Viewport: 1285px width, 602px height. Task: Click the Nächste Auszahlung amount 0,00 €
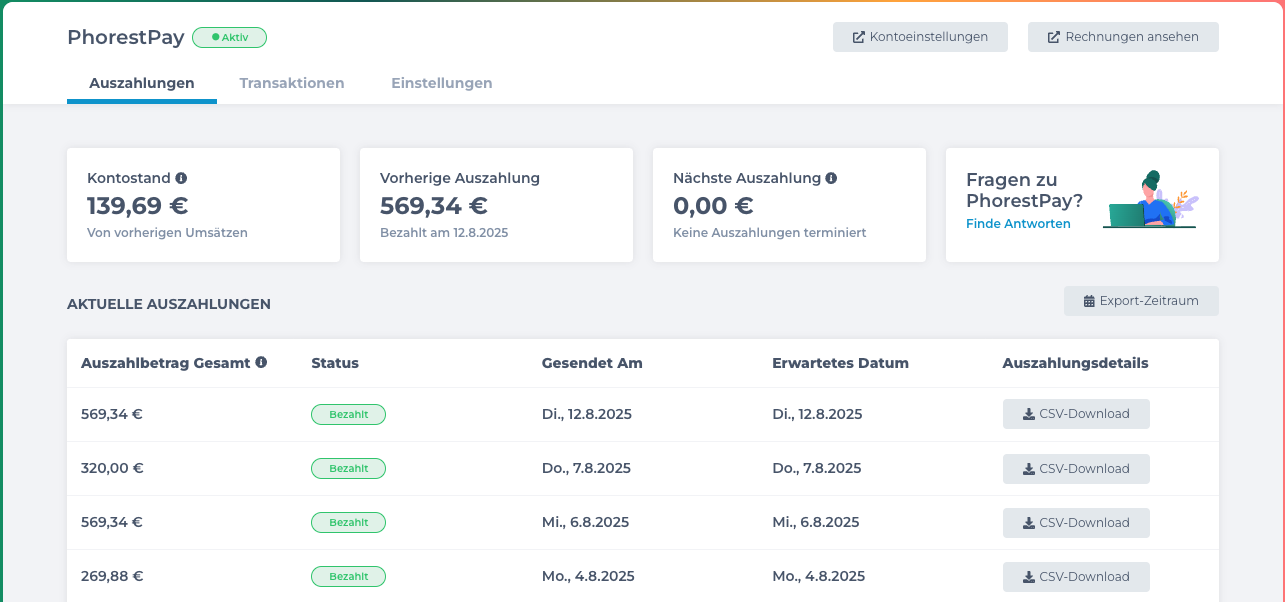pos(713,206)
